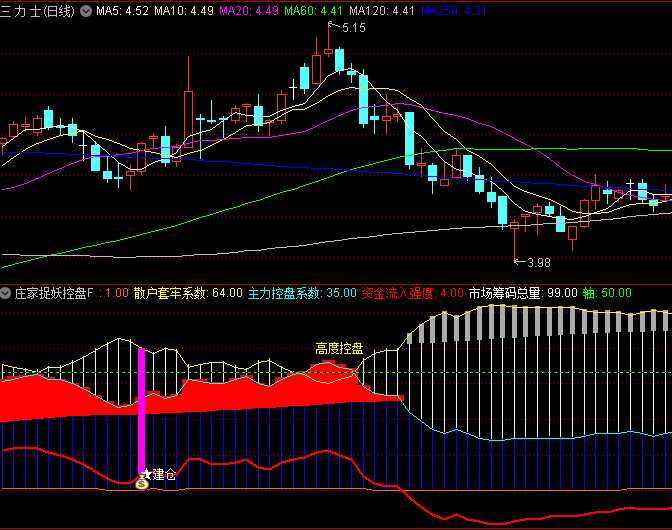Image resolution: width=672 pixels, height=530 pixels.
Task: Click the MA20: 4.49 label
Action: point(249,11)
